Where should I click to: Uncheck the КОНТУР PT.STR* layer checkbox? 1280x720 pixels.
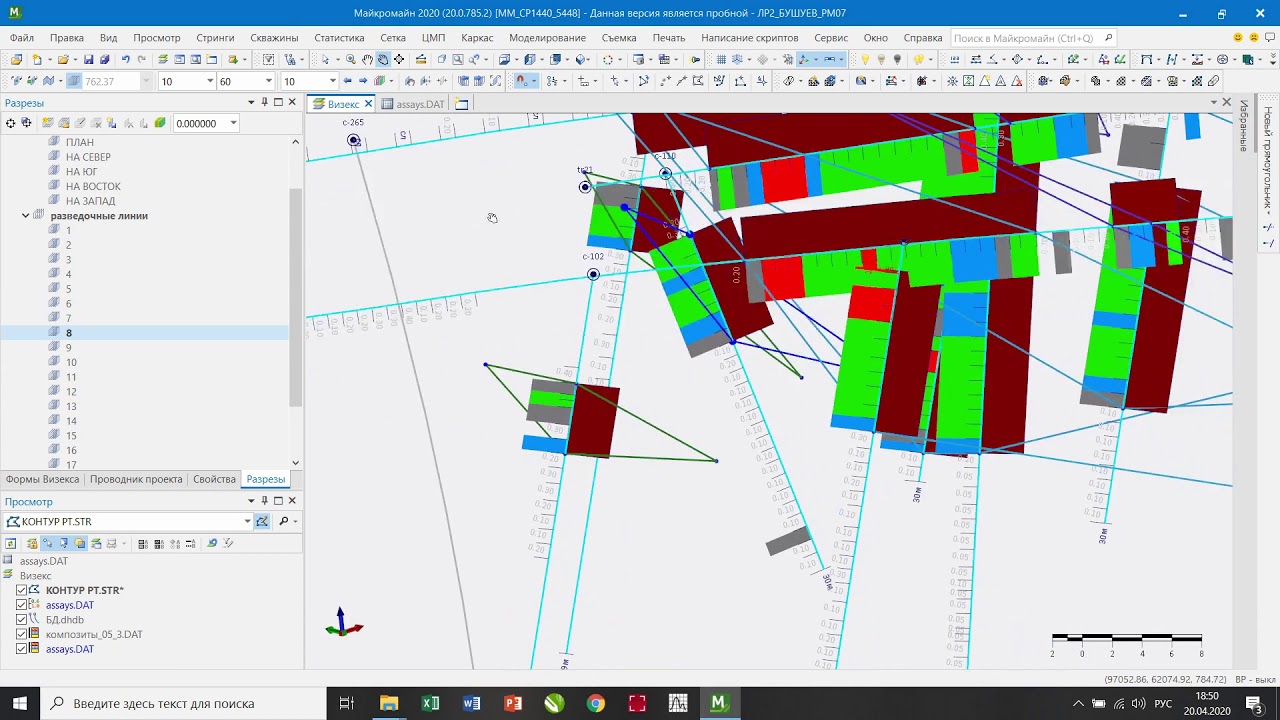click(21, 590)
